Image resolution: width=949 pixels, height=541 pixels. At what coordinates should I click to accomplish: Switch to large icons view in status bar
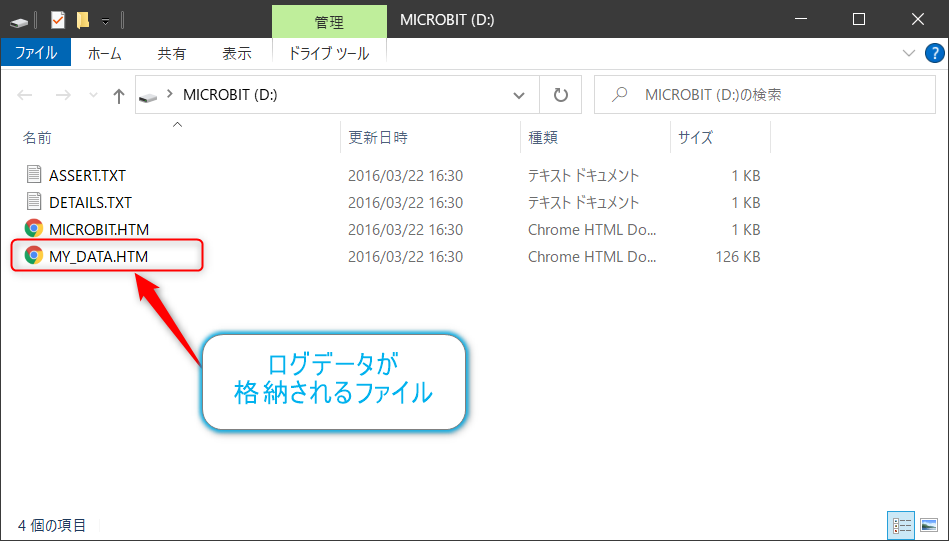click(x=929, y=525)
